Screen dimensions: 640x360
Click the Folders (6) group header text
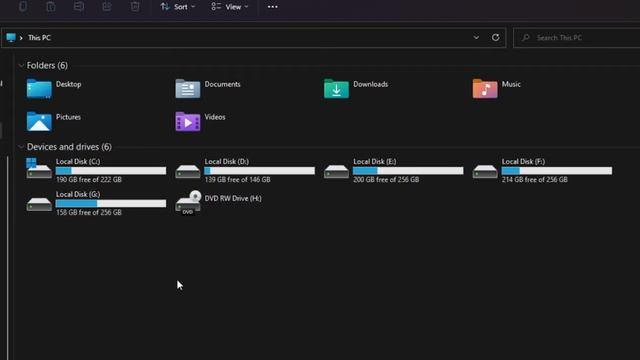[x=47, y=65]
